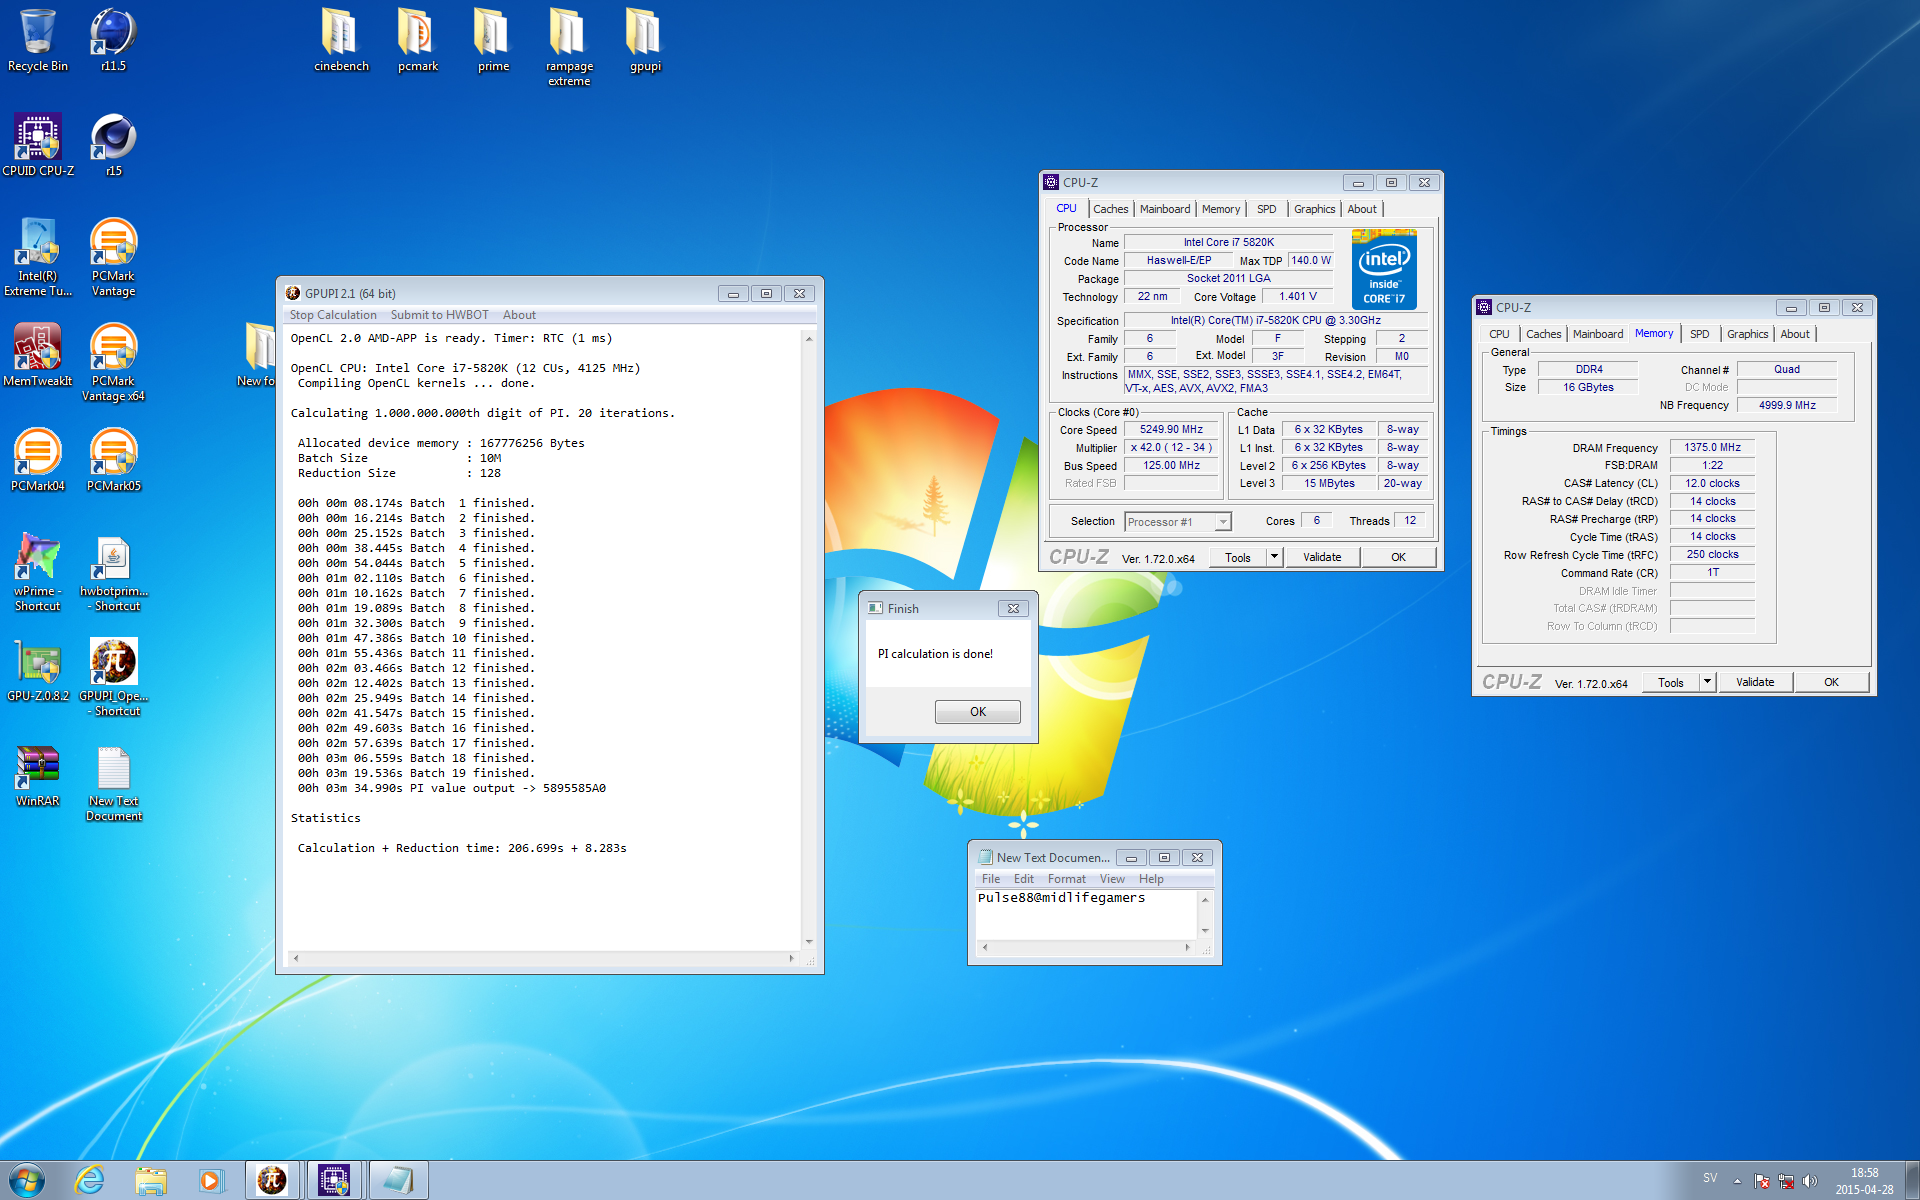Expand Tools dropdown arrow in CPU window
The height and width of the screenshot is (1200, 1920).
(x=1274, y=557)
